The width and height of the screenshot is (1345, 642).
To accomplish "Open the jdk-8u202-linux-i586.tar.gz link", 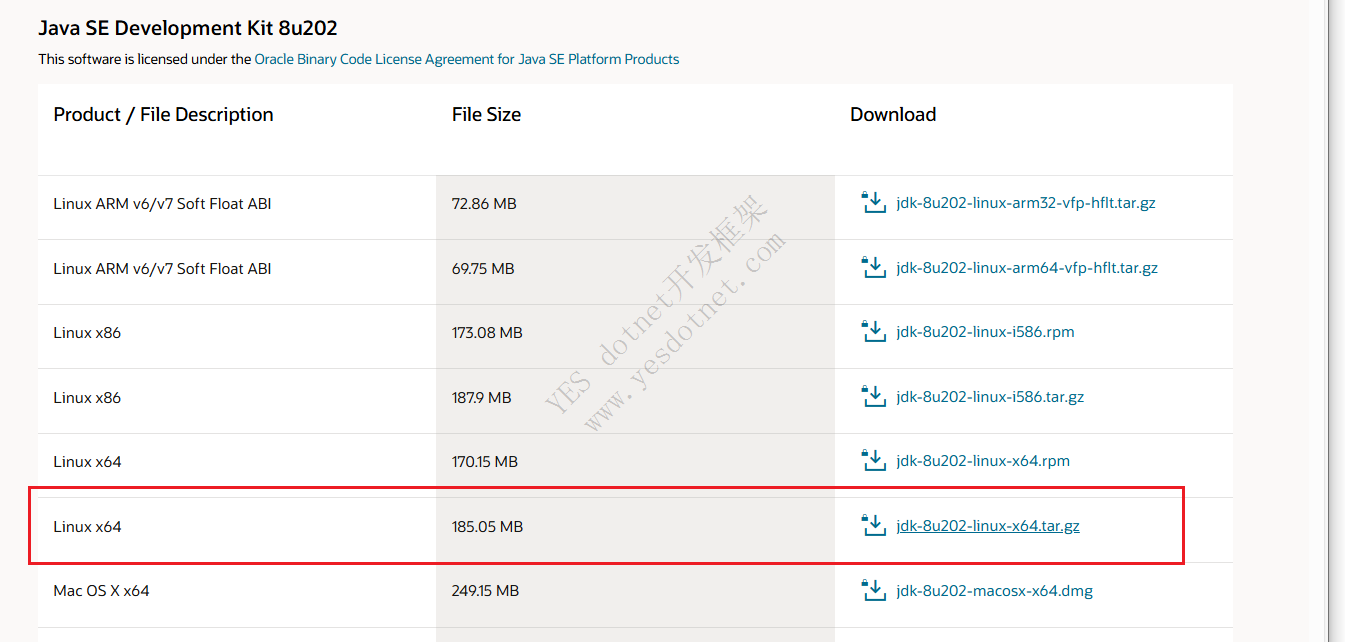I will coord(991,397).
